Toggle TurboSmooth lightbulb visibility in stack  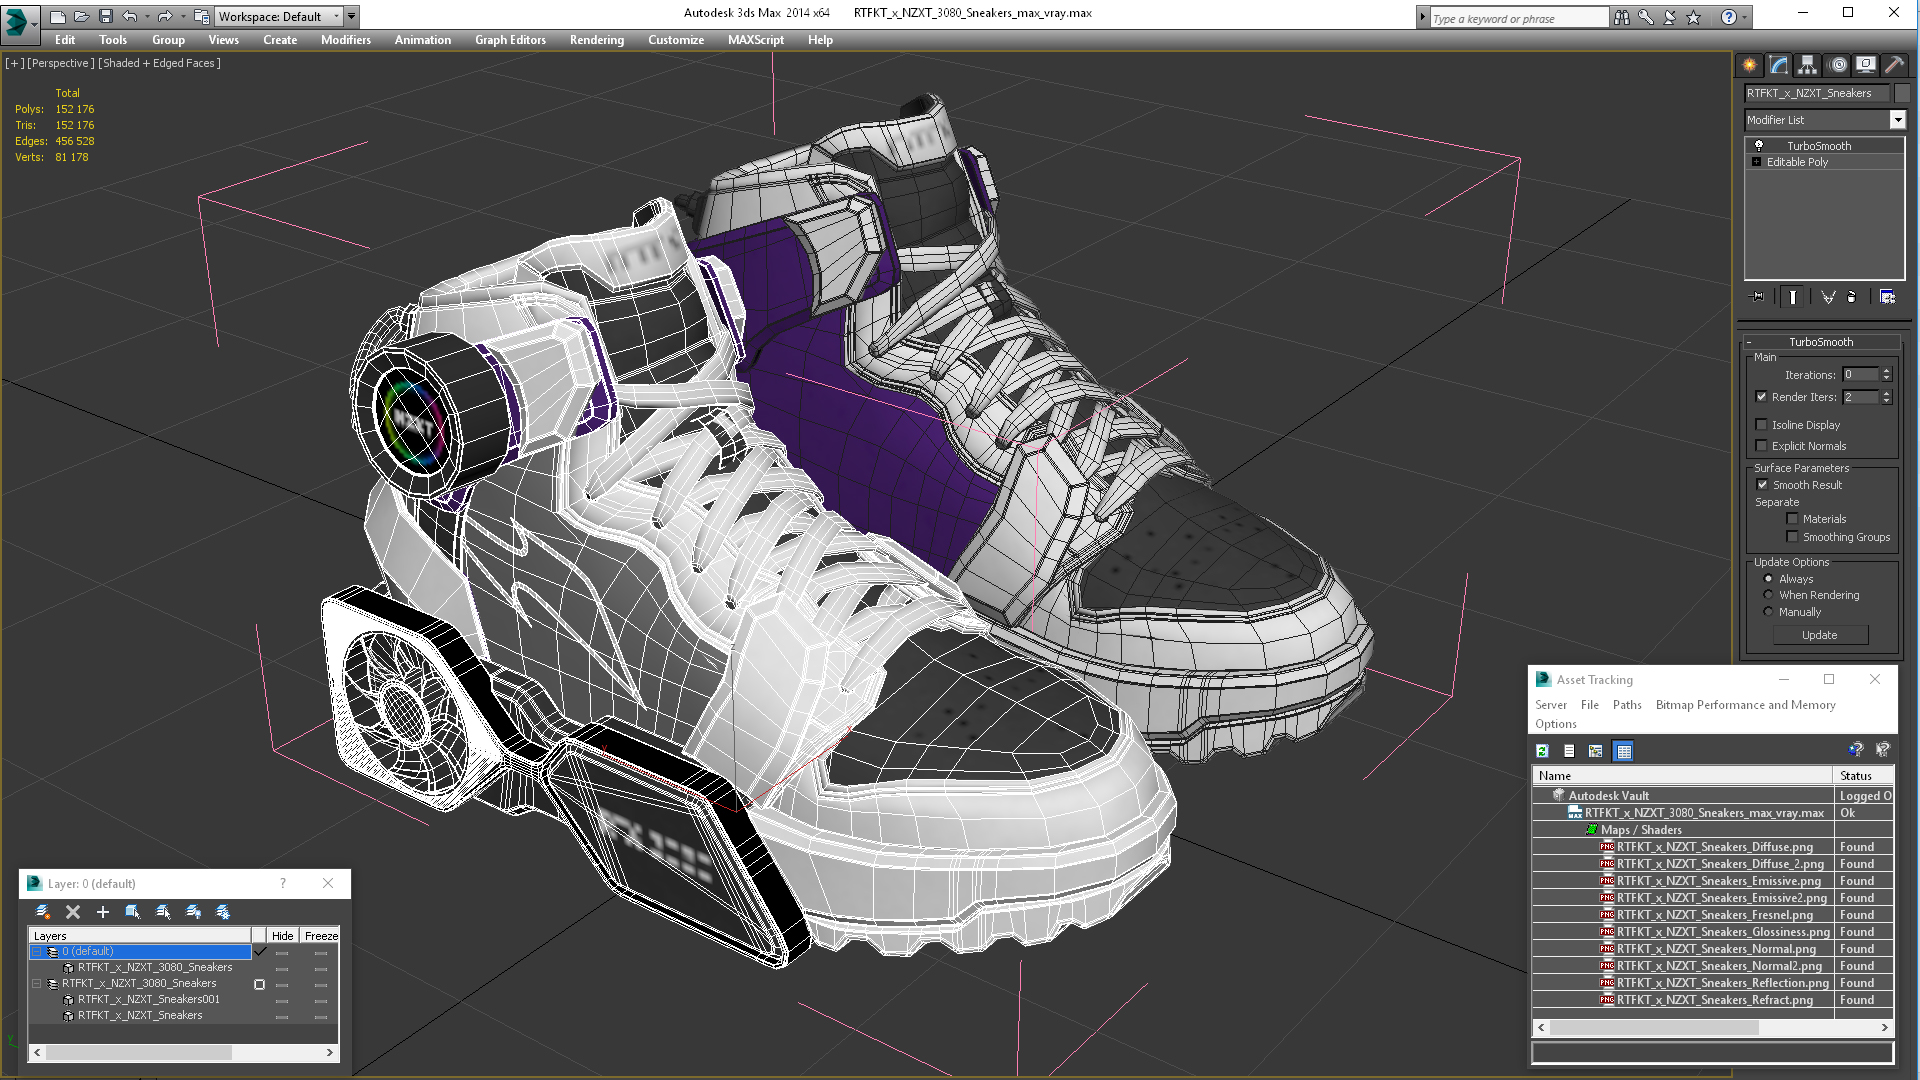tap(1759, 146)
